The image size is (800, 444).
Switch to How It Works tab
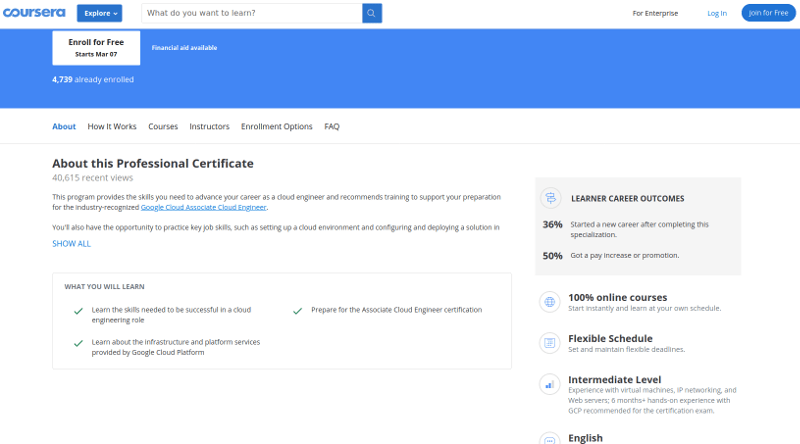112,127
